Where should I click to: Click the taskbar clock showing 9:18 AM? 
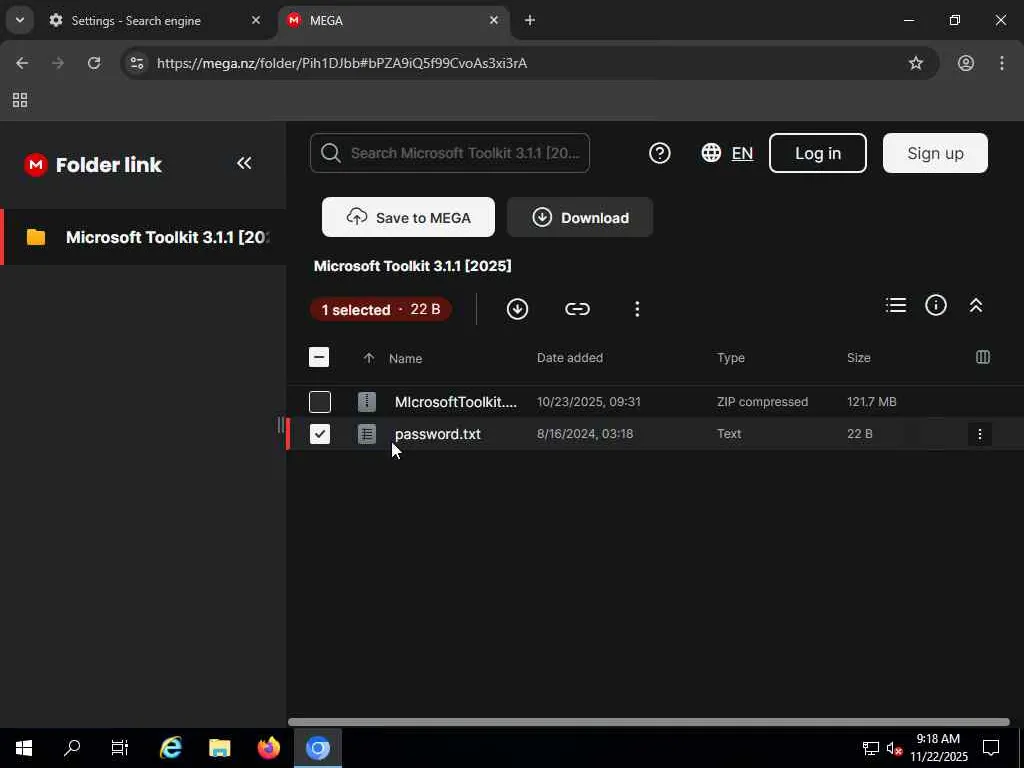(938, 748)
